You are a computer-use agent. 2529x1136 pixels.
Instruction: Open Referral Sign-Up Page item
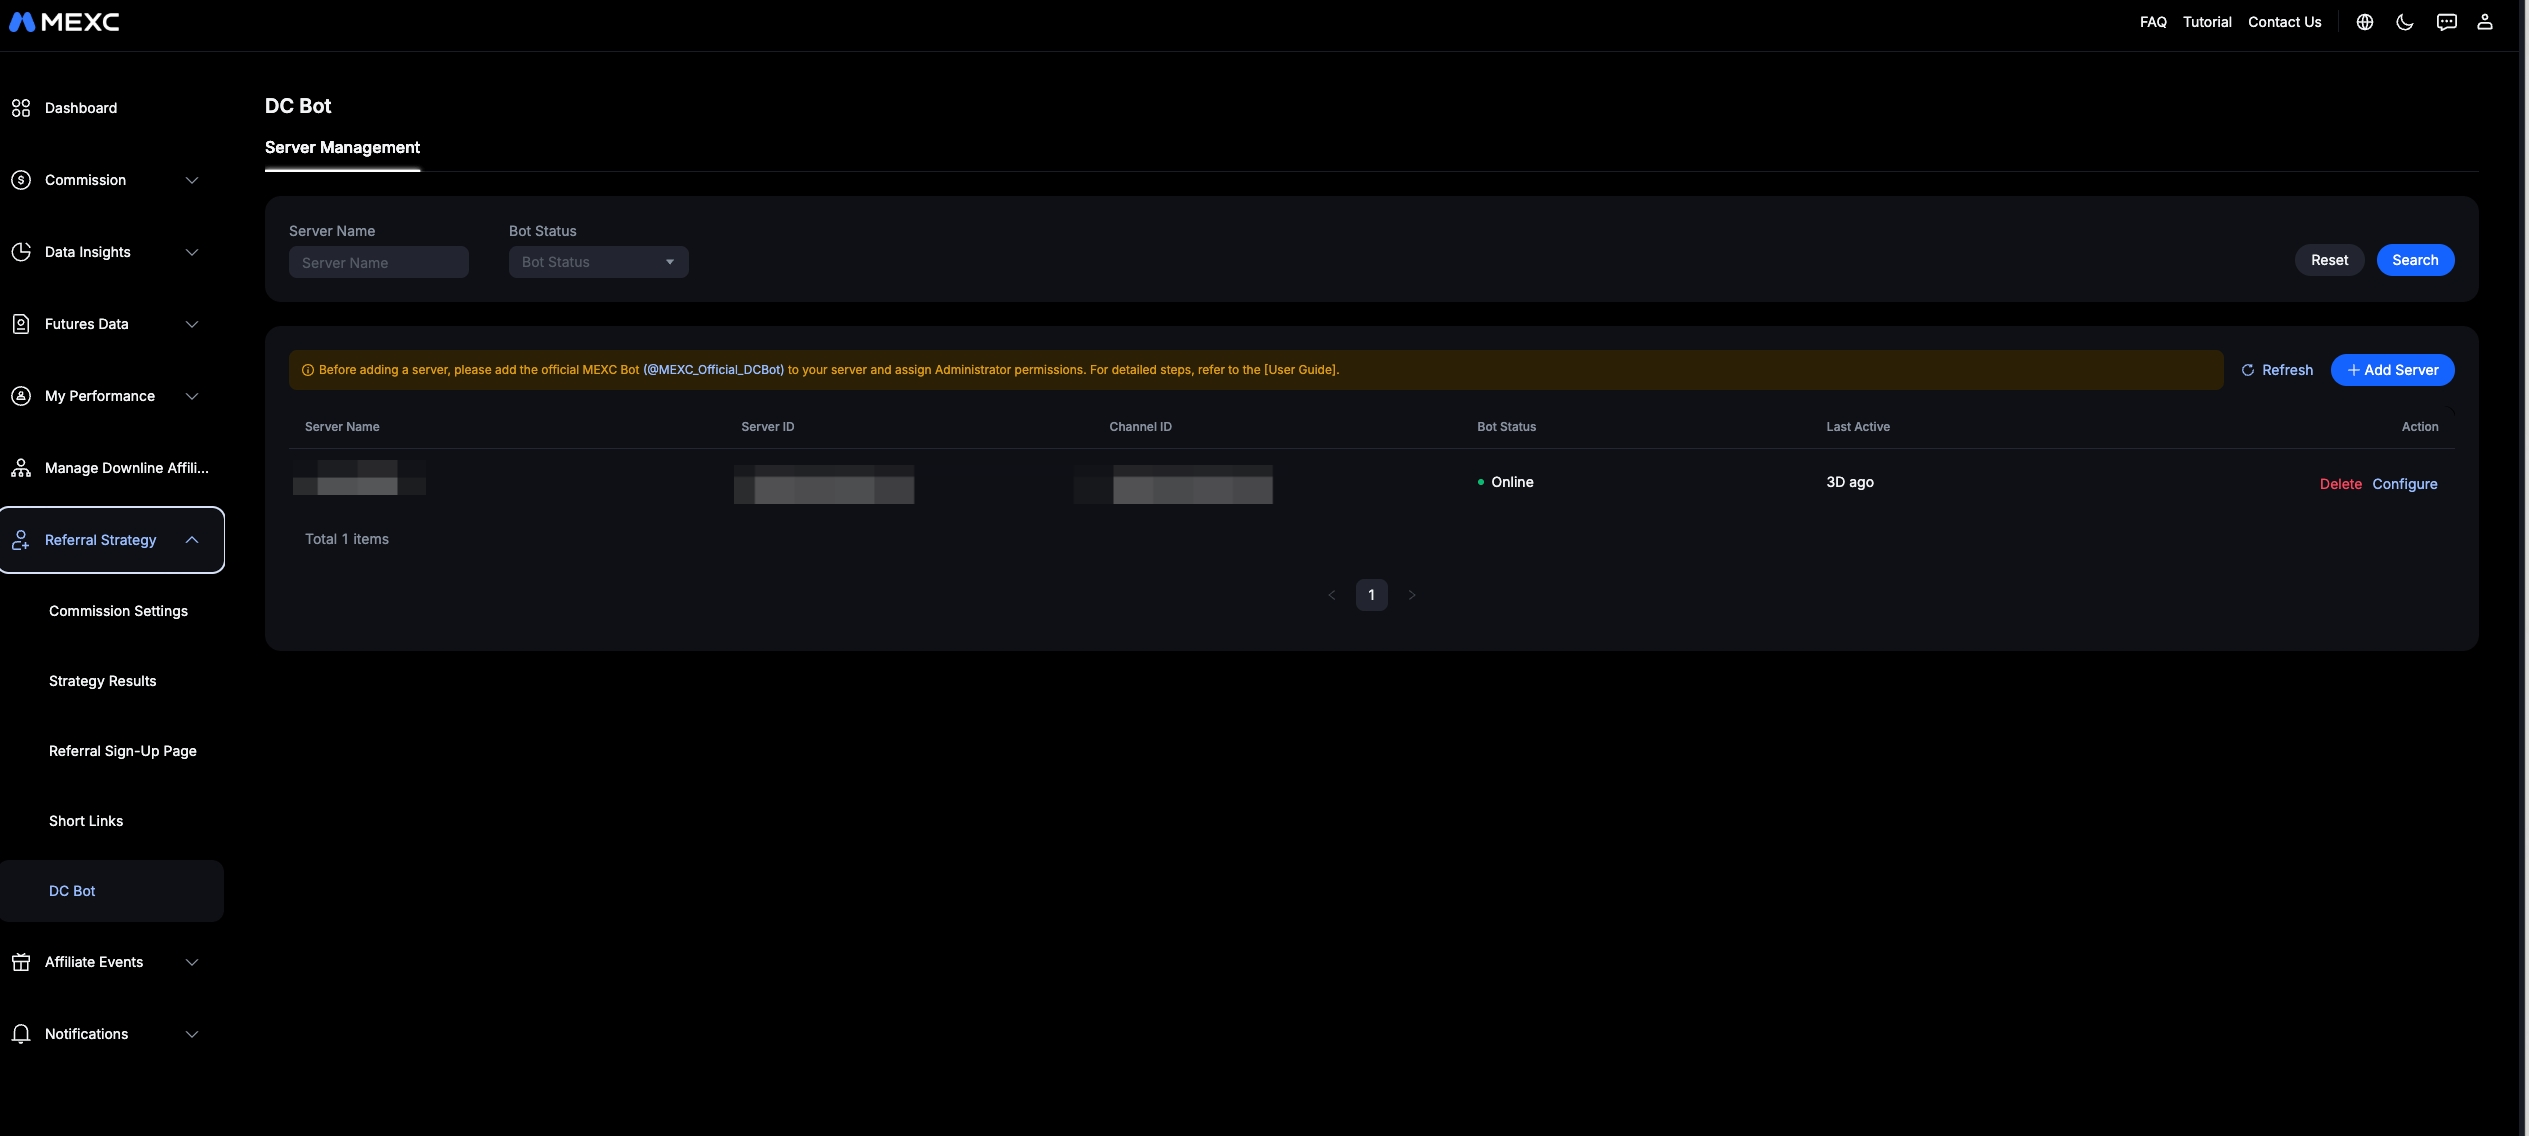pos(123,751)
